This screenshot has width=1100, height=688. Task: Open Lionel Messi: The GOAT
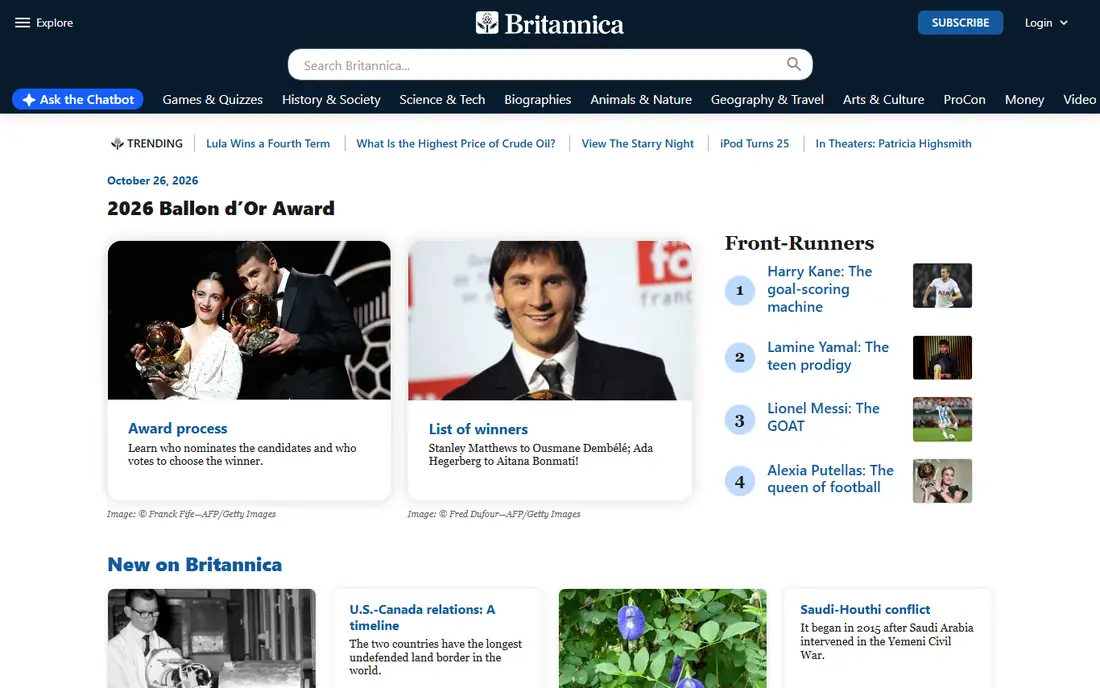(x=823, y=417)
